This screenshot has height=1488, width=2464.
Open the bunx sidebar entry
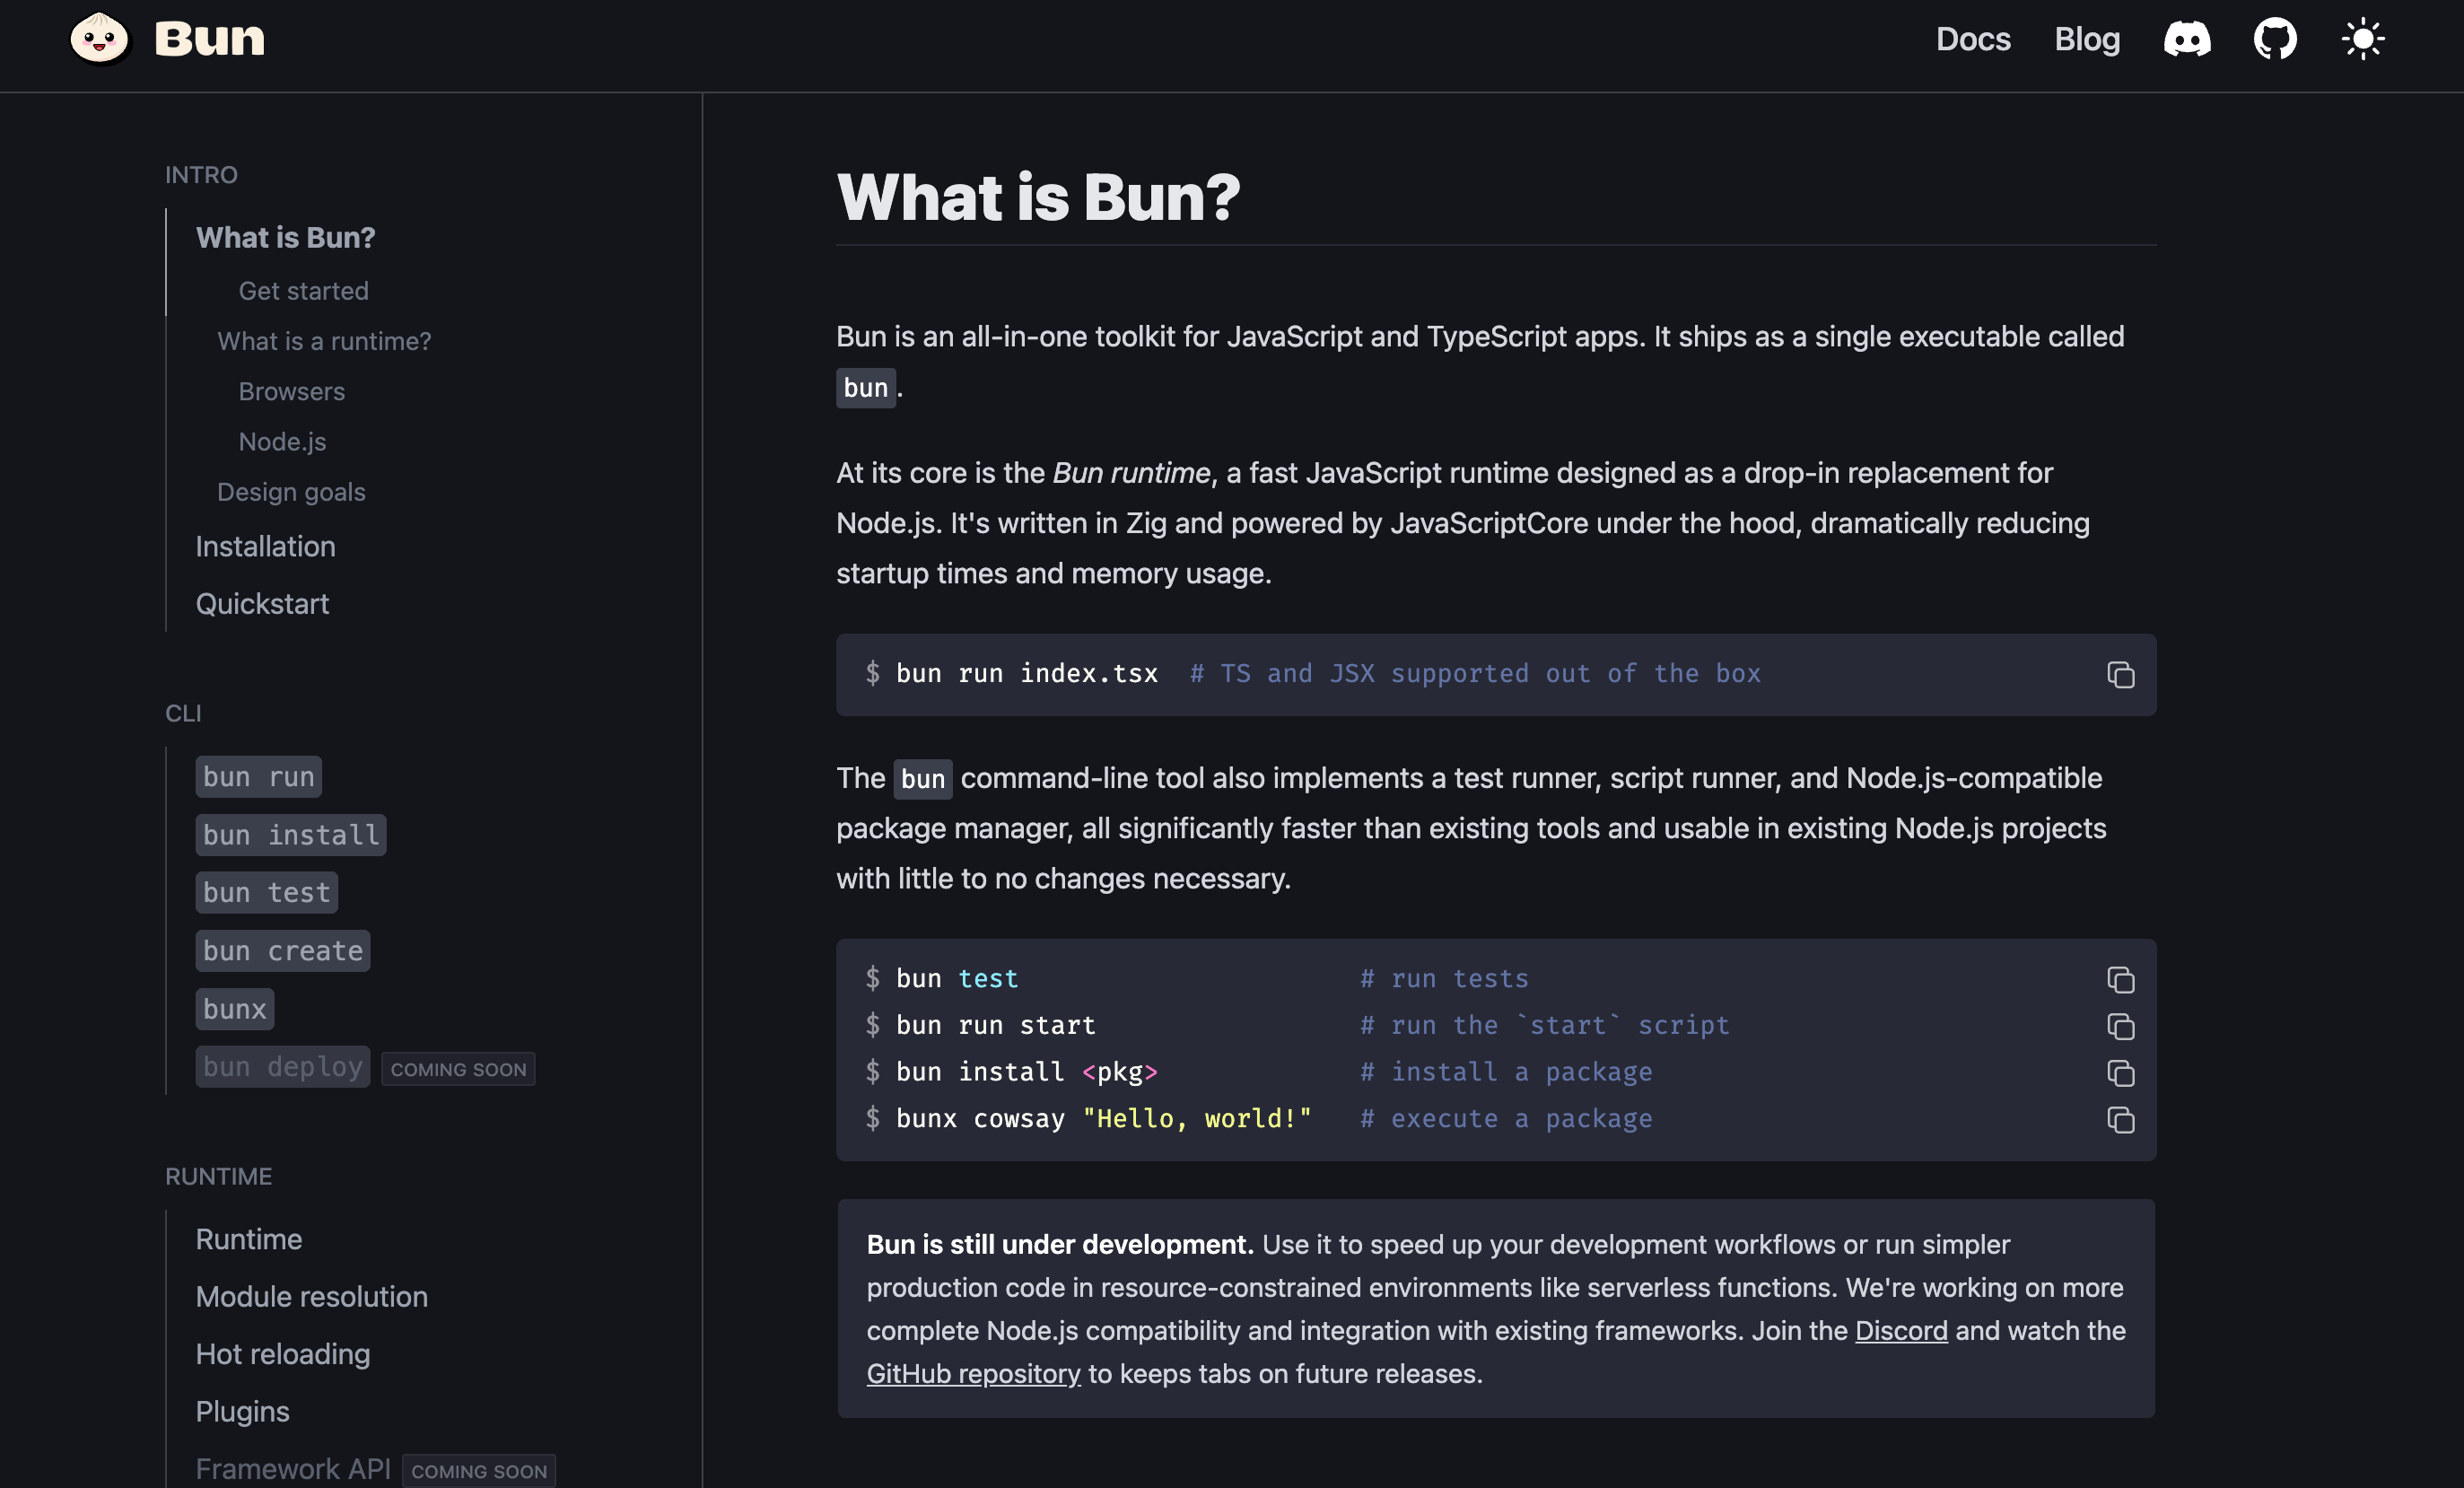click(x=235, y=1009)
